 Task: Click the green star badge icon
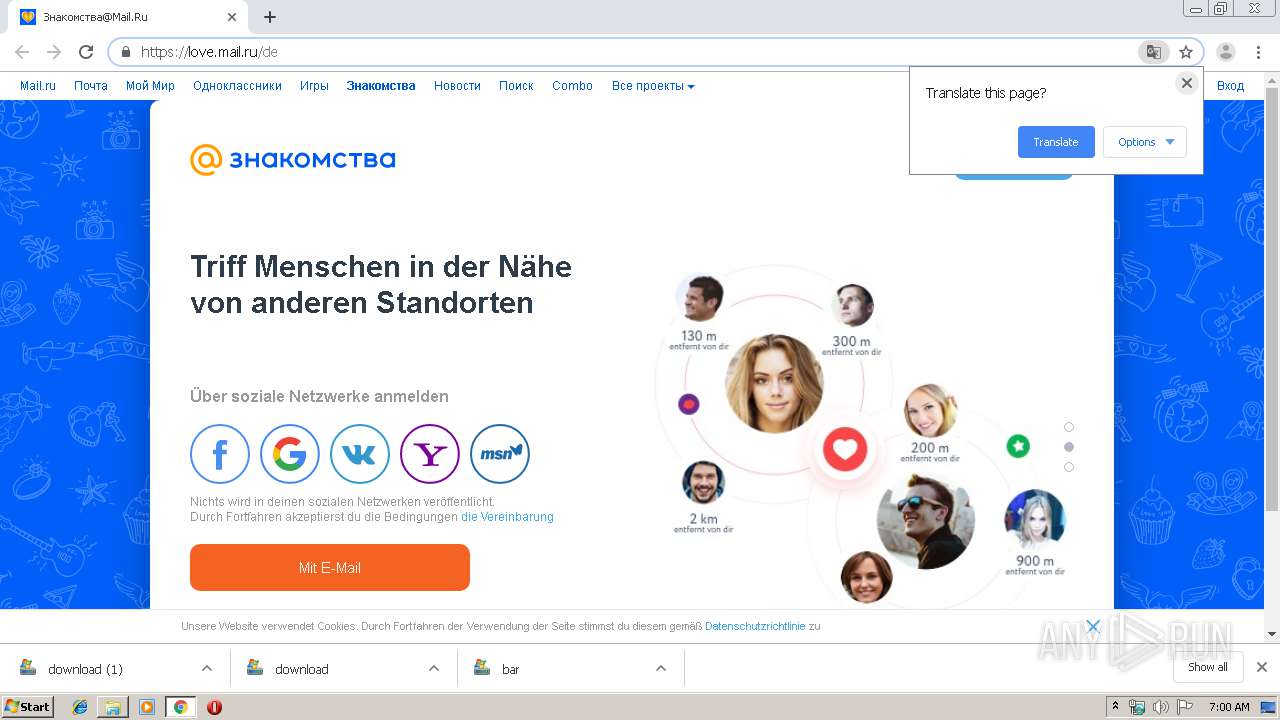1018,446
